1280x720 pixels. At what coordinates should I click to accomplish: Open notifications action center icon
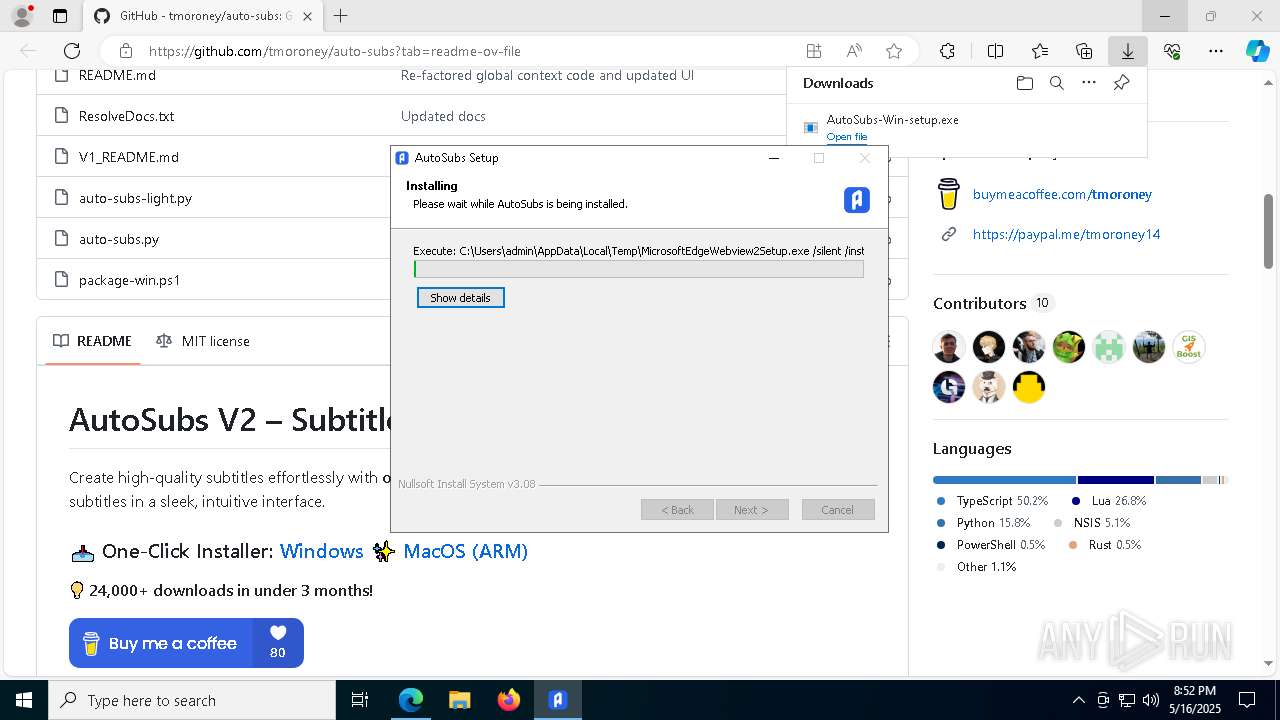[1247, 700]
